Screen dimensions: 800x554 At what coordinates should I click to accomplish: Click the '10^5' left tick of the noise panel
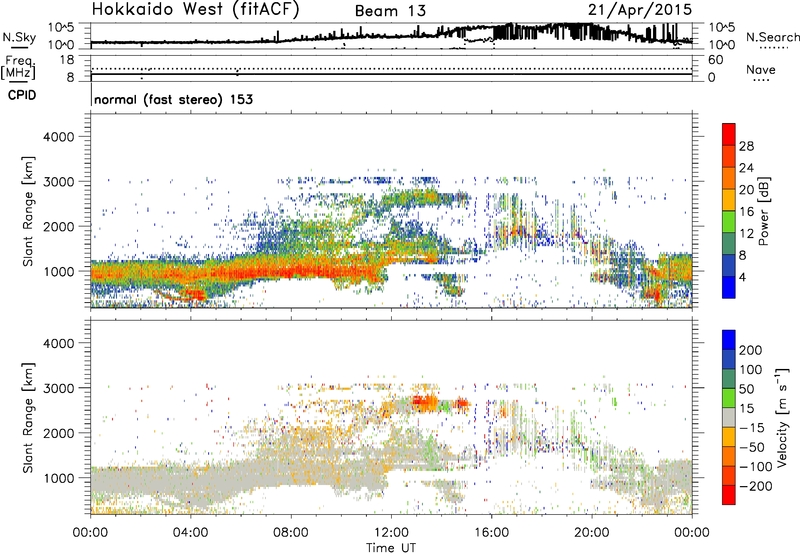(62, 27)
